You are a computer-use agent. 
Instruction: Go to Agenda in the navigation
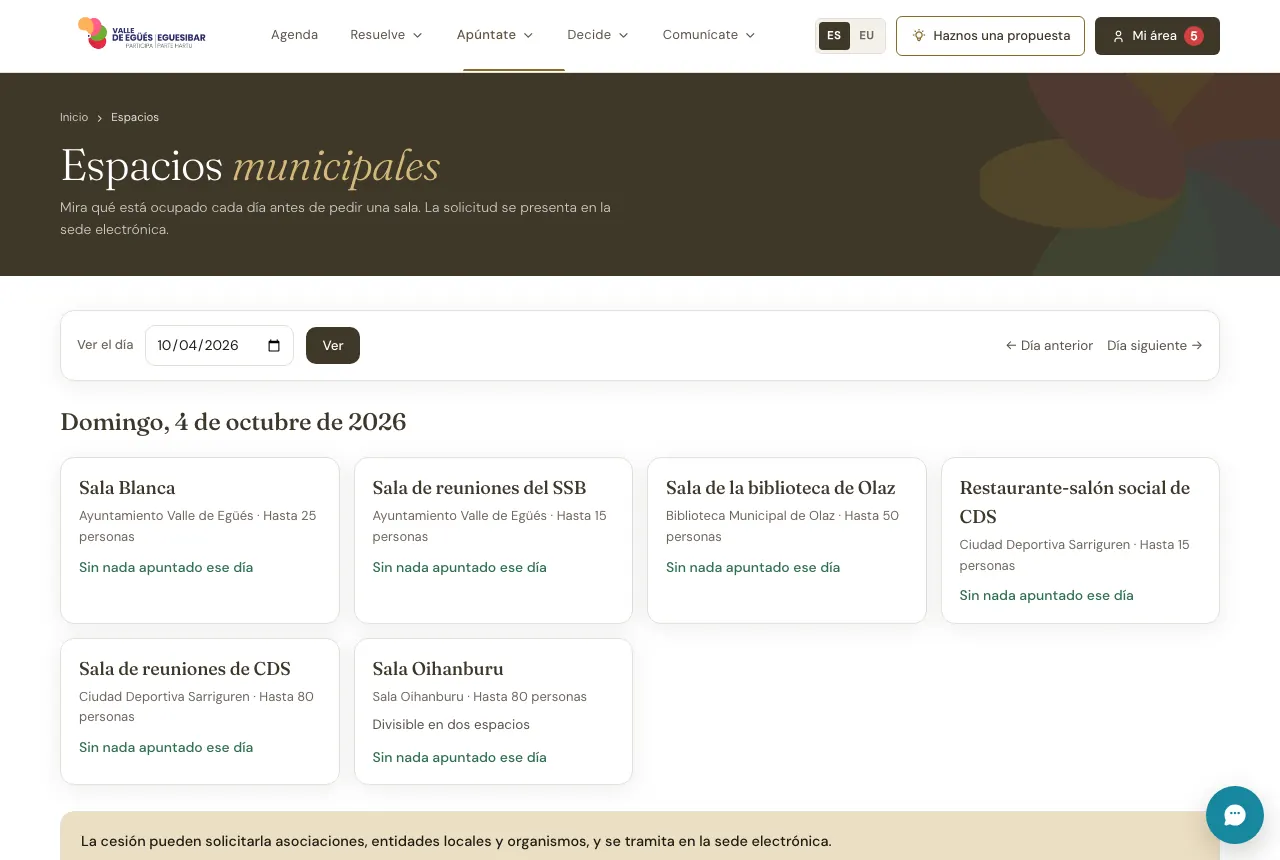pos(294,35)
